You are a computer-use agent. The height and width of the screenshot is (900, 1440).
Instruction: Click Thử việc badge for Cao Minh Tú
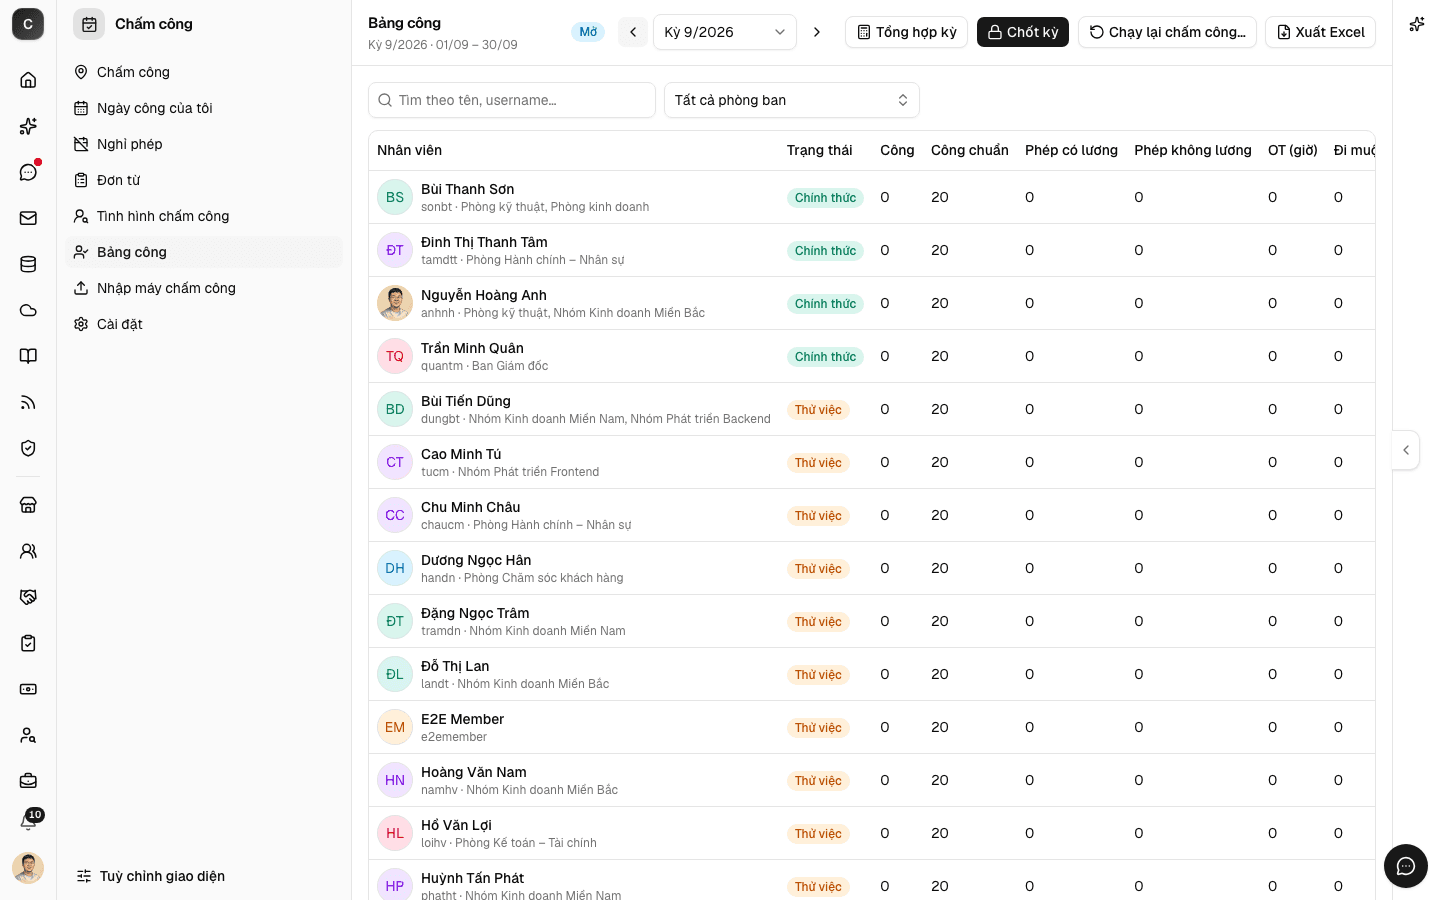coord(818,463)
